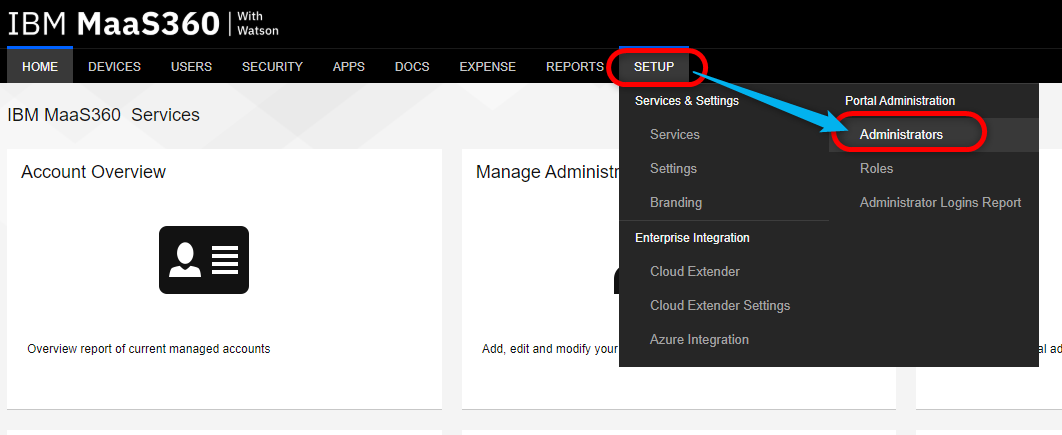Click the Account Overview card title
The image size is (1062, 435).
click(93, 172)
